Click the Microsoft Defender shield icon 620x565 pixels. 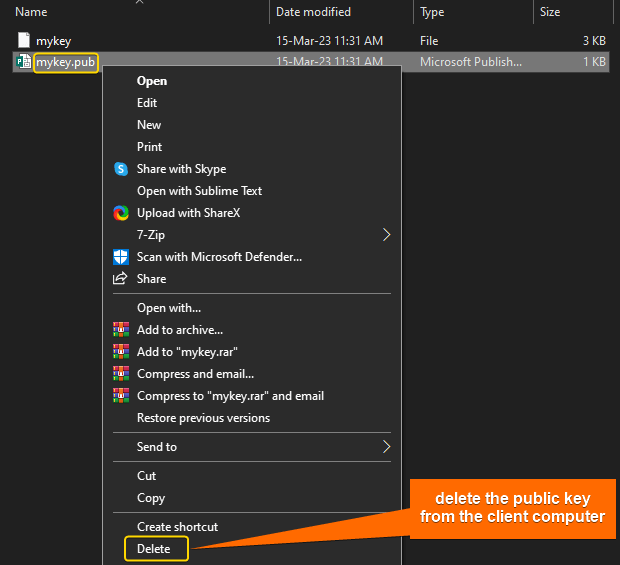tap(121, 257)
